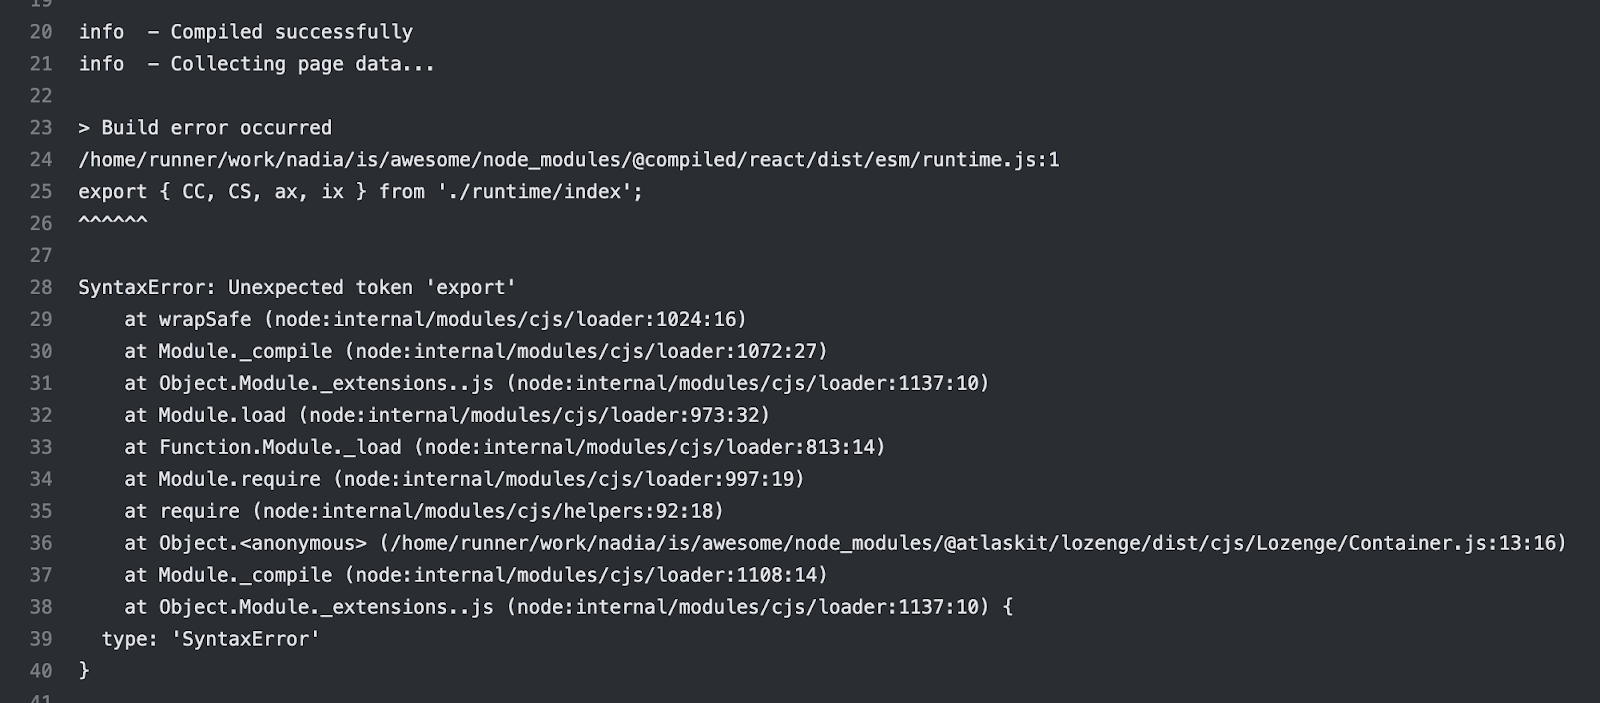Click the caret markers under export

pos(113,222)
